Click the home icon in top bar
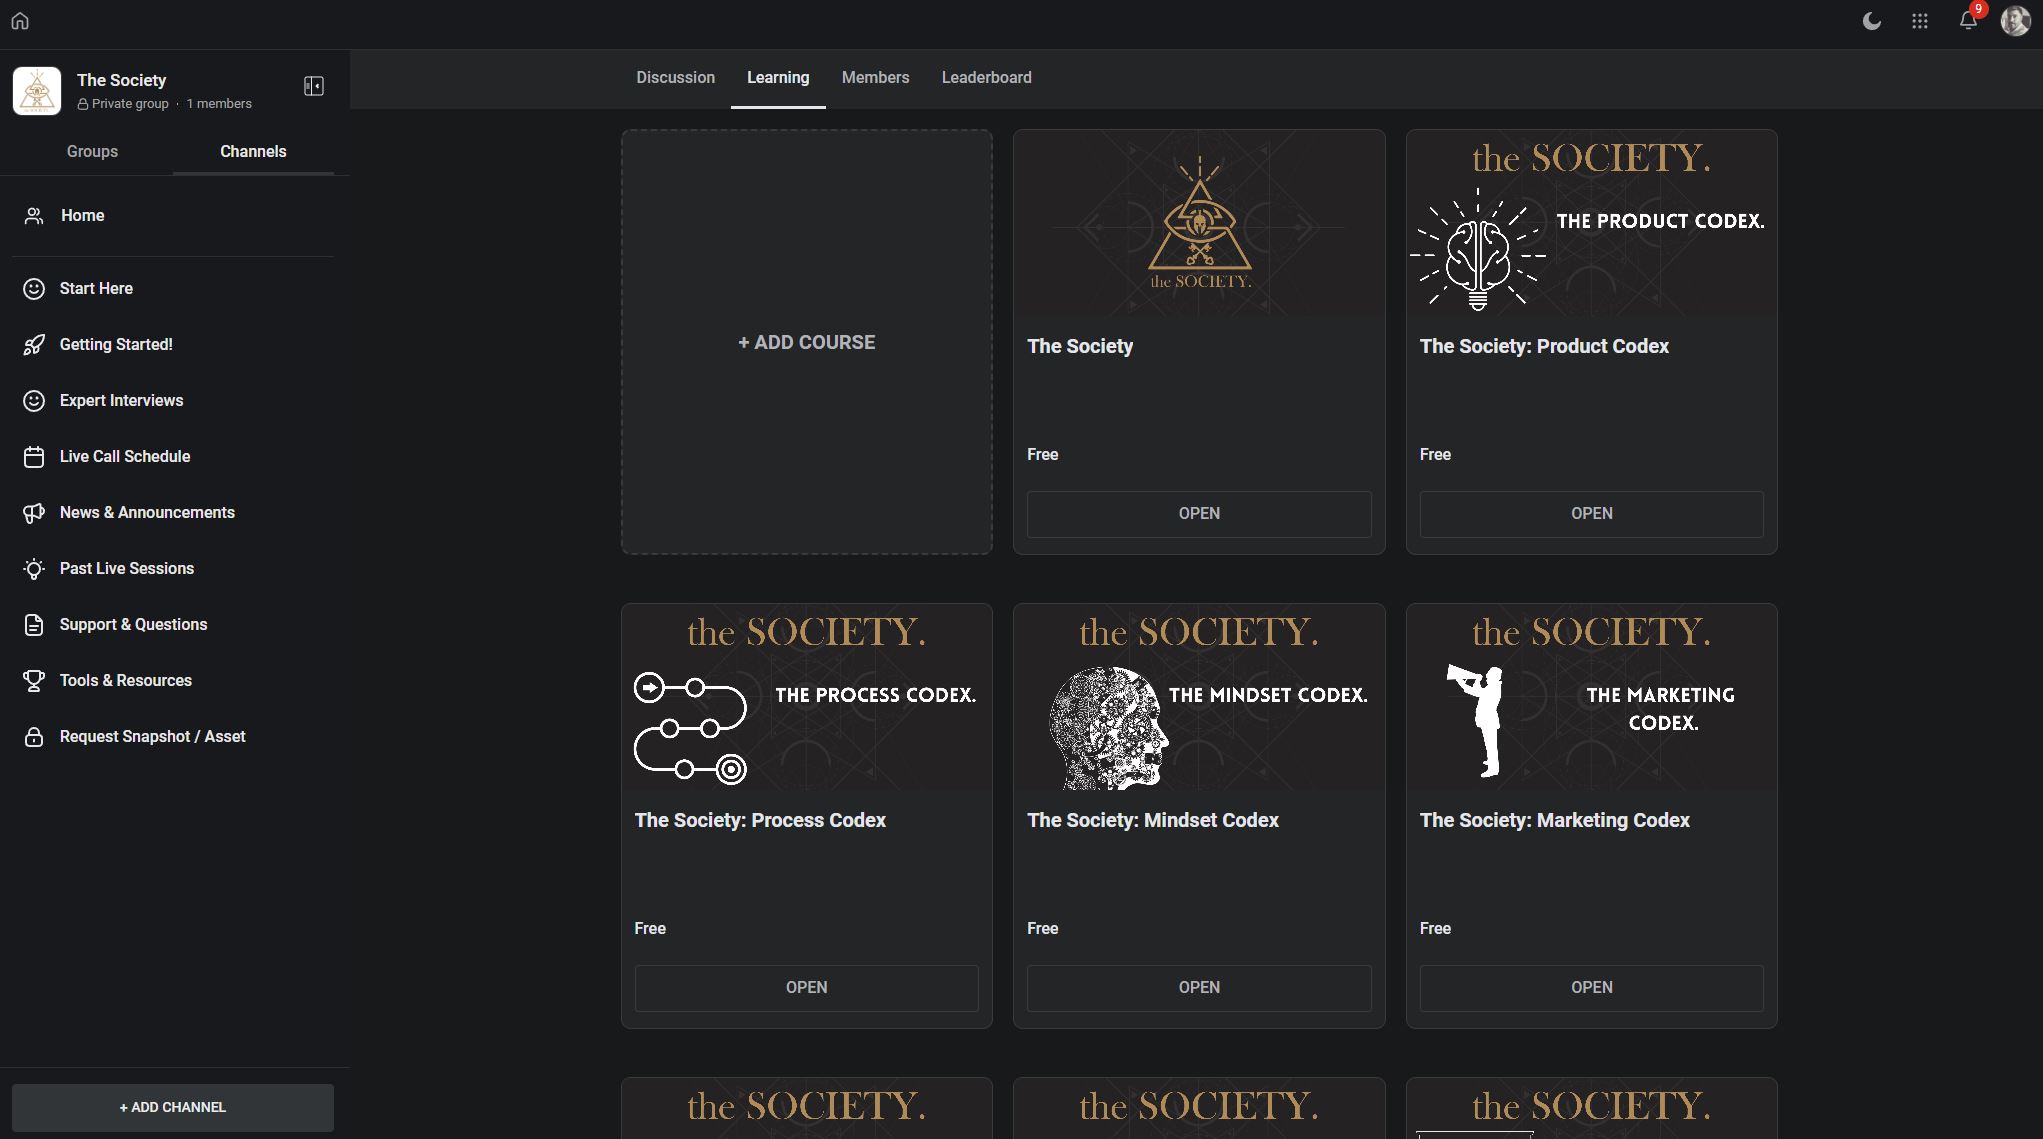Screen dimensions: 2043x1139 coord(20,21)
